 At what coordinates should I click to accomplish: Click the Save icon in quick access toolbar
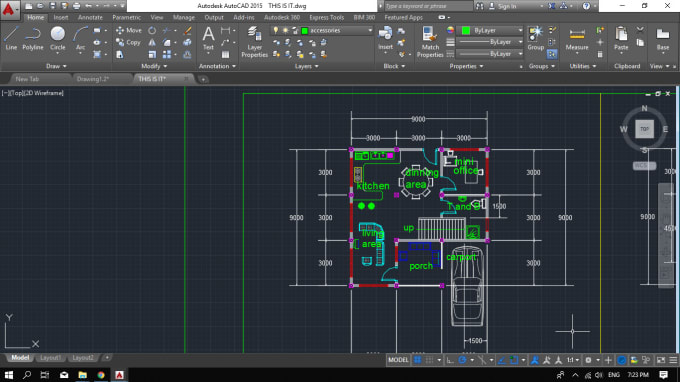(x=52, y=6)
